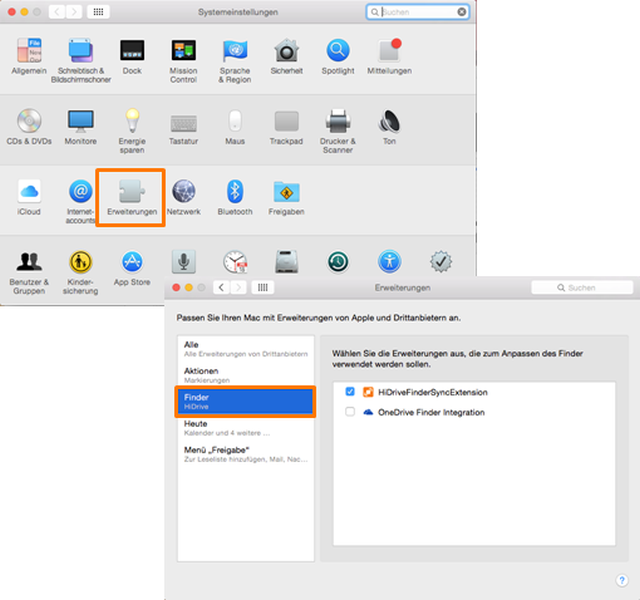
Task: Select Menü „Freigabe" category
Action: pos(246,454)
